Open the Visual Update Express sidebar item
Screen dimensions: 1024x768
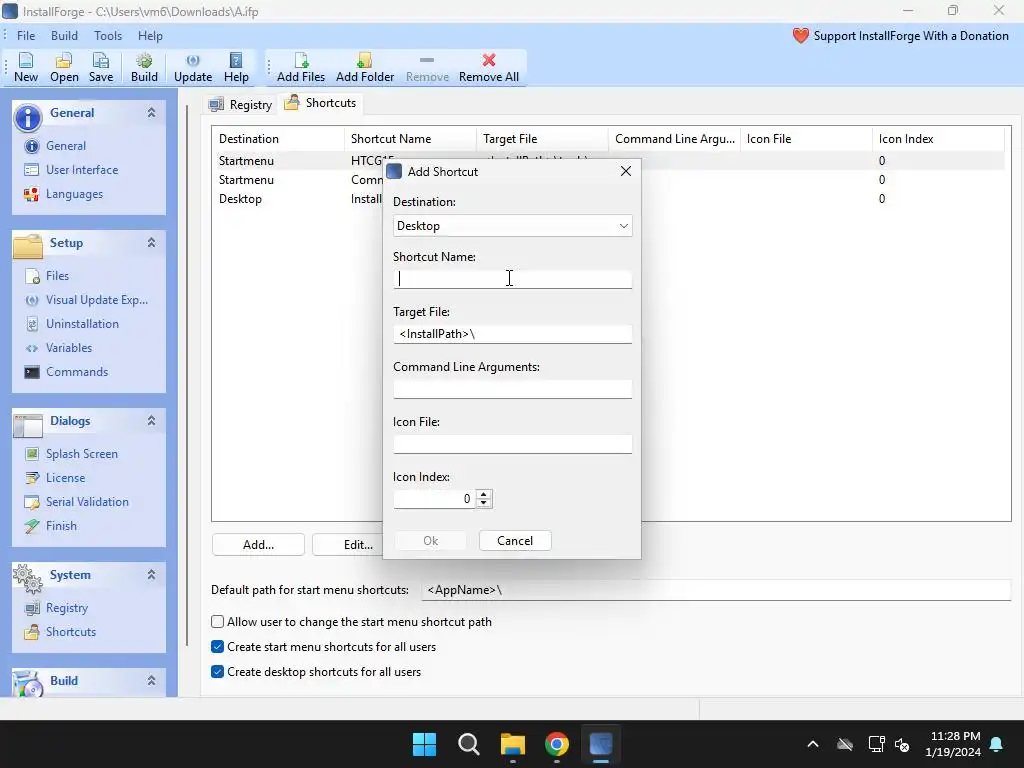tap(97, 300)
